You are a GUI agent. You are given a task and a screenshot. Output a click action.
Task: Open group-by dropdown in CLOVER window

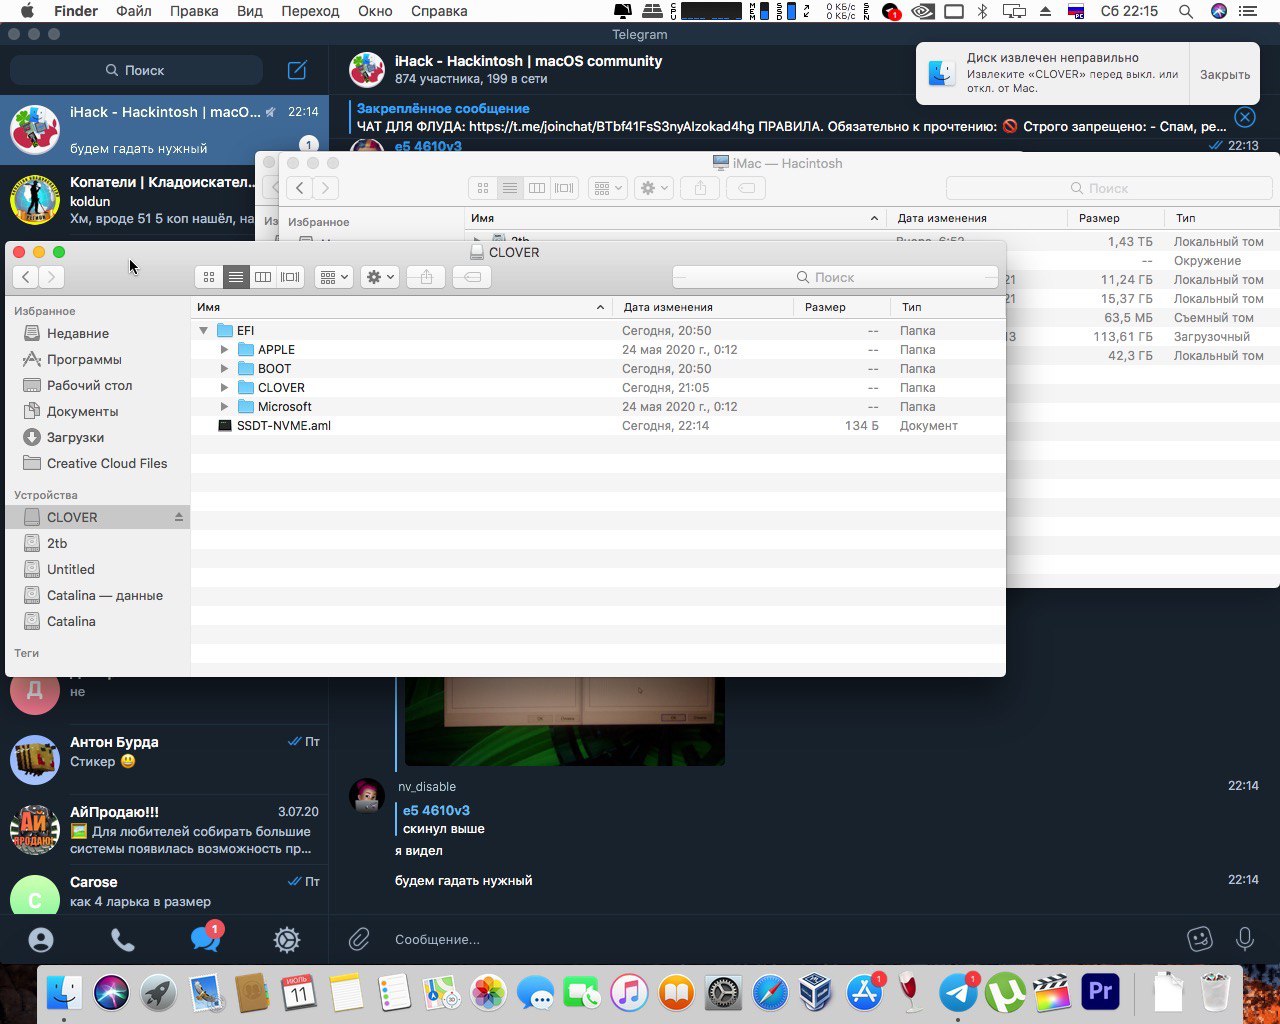tap(334, 277)
